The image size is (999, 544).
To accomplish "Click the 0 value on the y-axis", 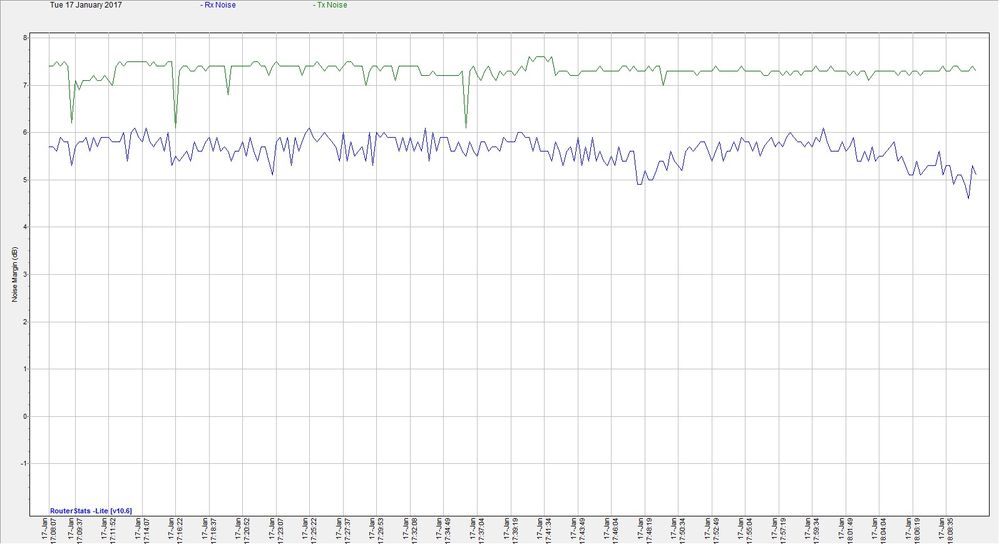I will 25,417.
